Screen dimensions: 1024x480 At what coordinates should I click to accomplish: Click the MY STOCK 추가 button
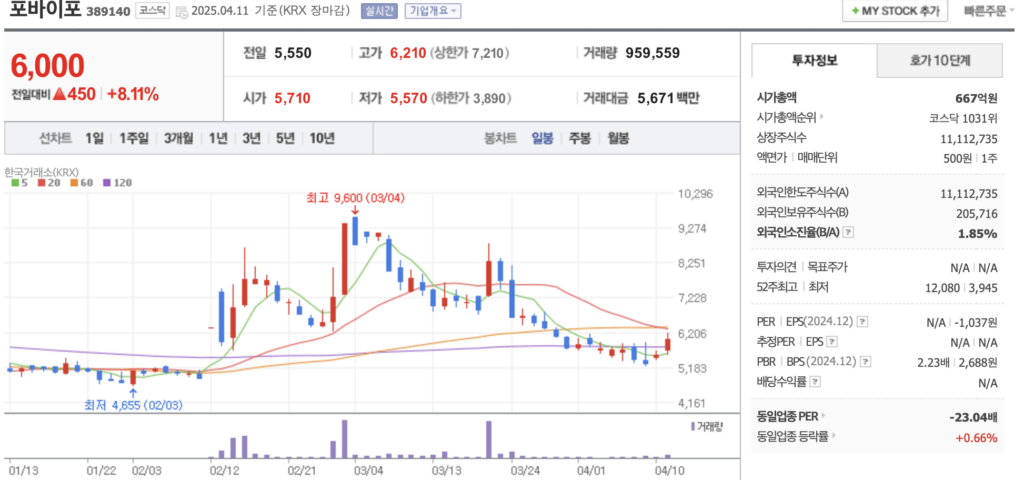[x=895, y=11]
